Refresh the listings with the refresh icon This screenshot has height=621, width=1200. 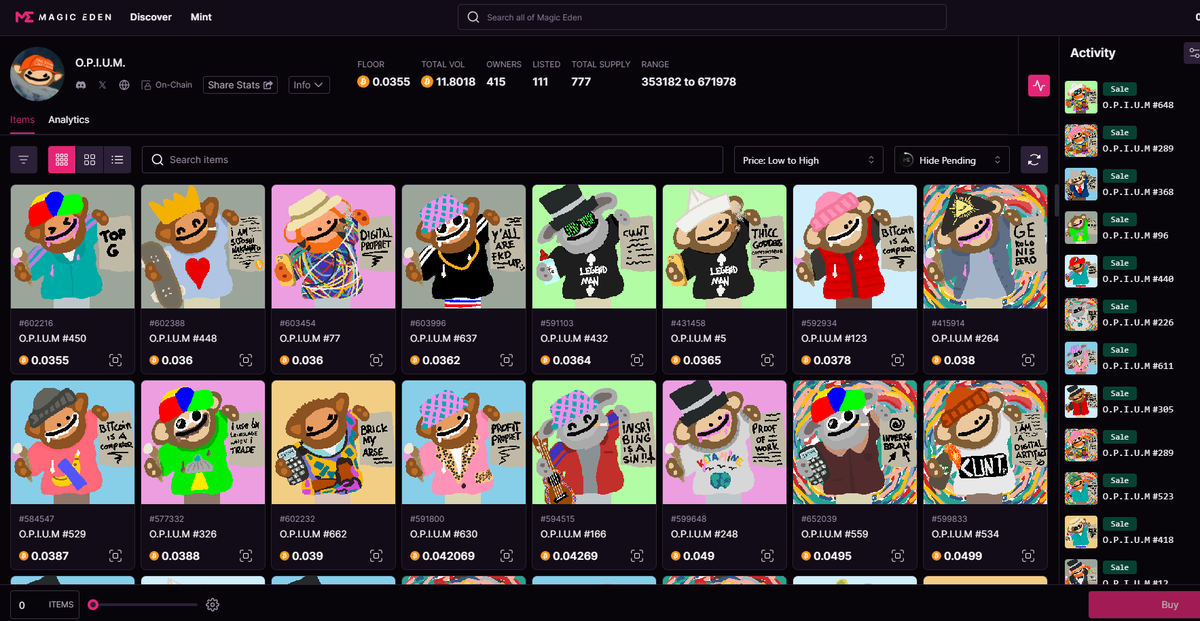tap(1034, 159)
